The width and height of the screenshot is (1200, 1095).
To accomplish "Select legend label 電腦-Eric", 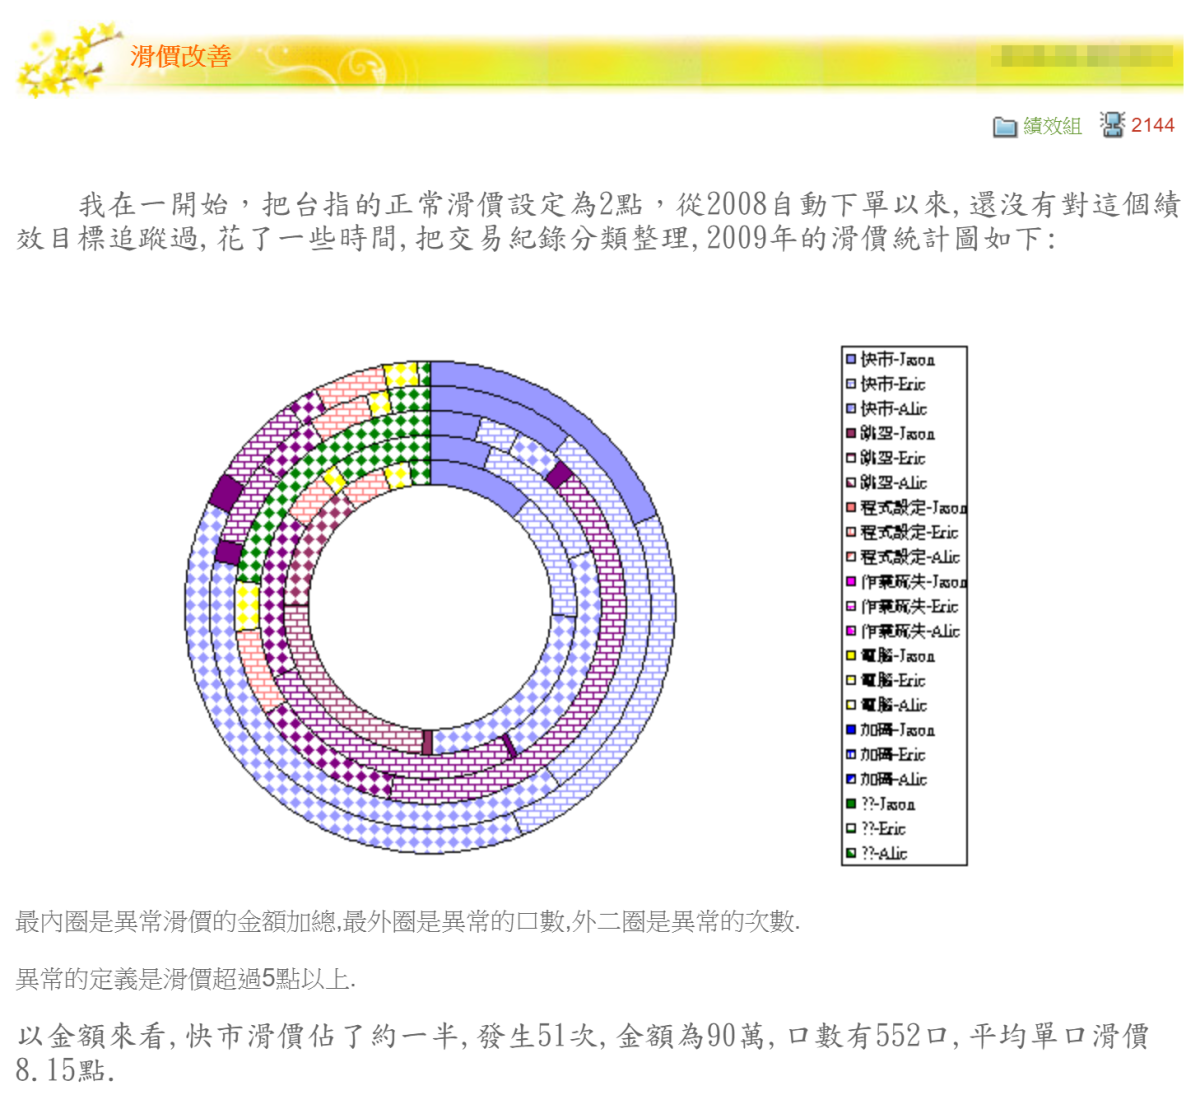I will (893, 680).
